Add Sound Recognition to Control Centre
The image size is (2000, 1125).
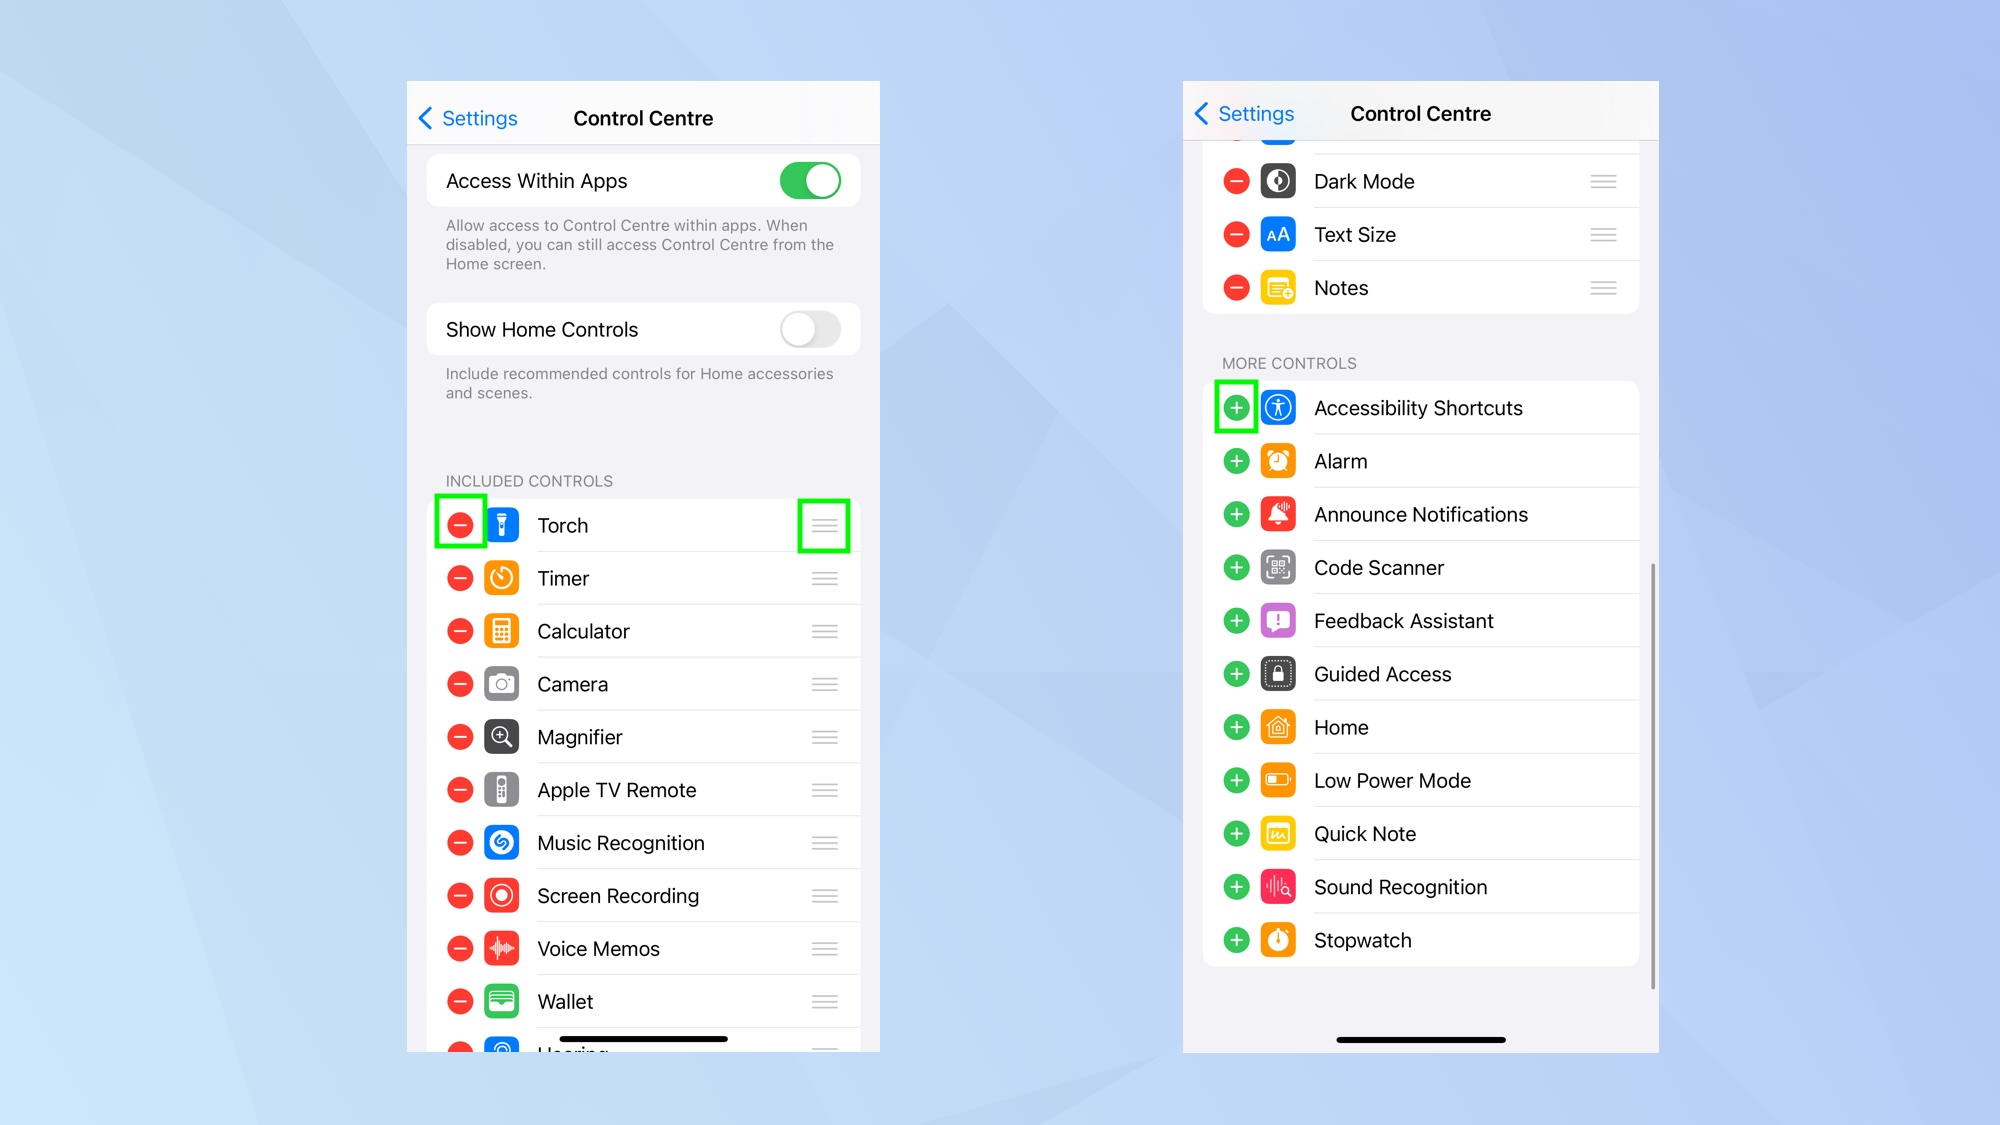[x=1236, y=886]
